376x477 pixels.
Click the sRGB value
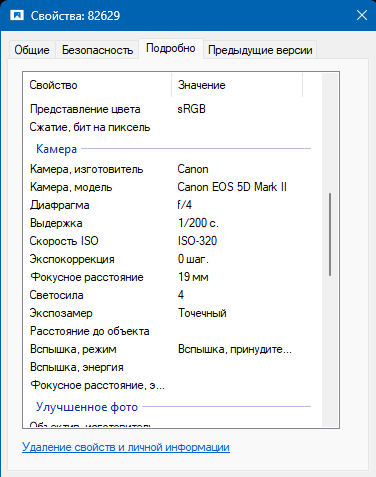192,109
